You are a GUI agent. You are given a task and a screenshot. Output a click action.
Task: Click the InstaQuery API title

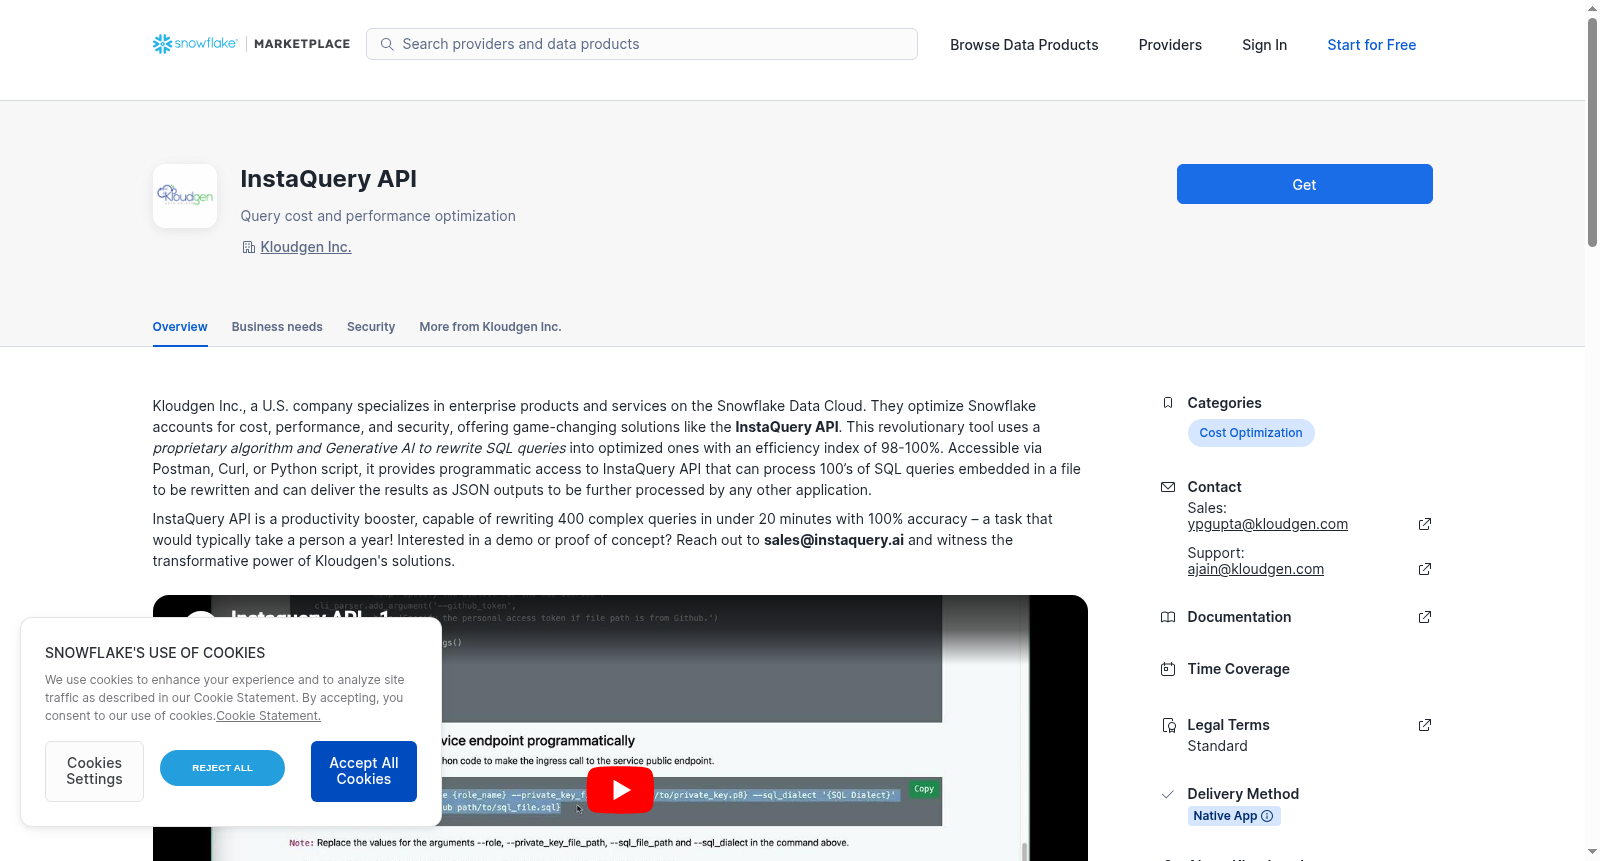(329, 179)
